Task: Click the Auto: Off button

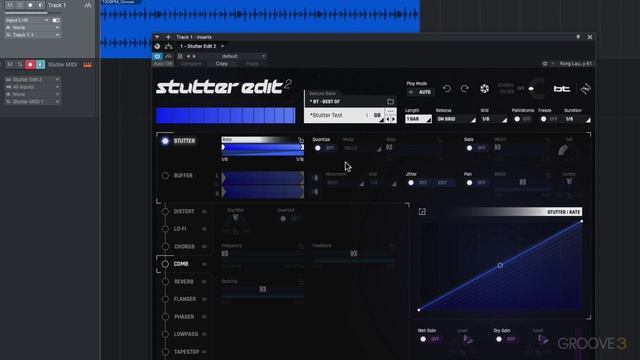Action: point(163,64)
